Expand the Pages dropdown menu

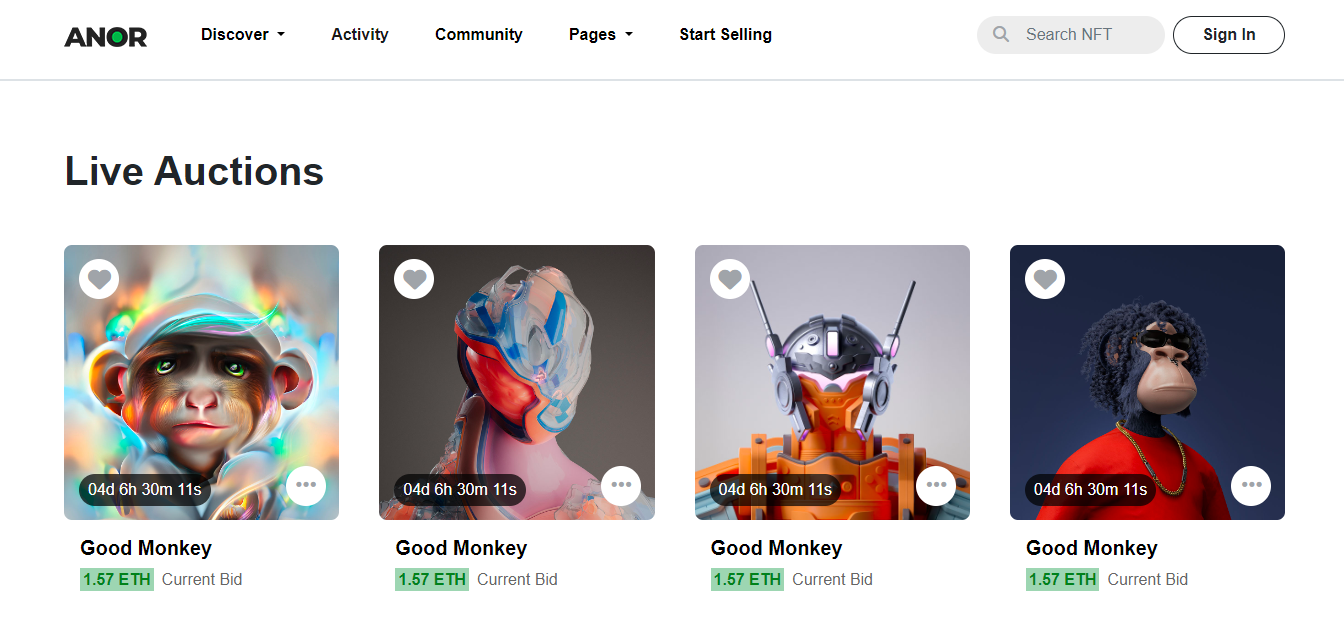tap(601, 34)
